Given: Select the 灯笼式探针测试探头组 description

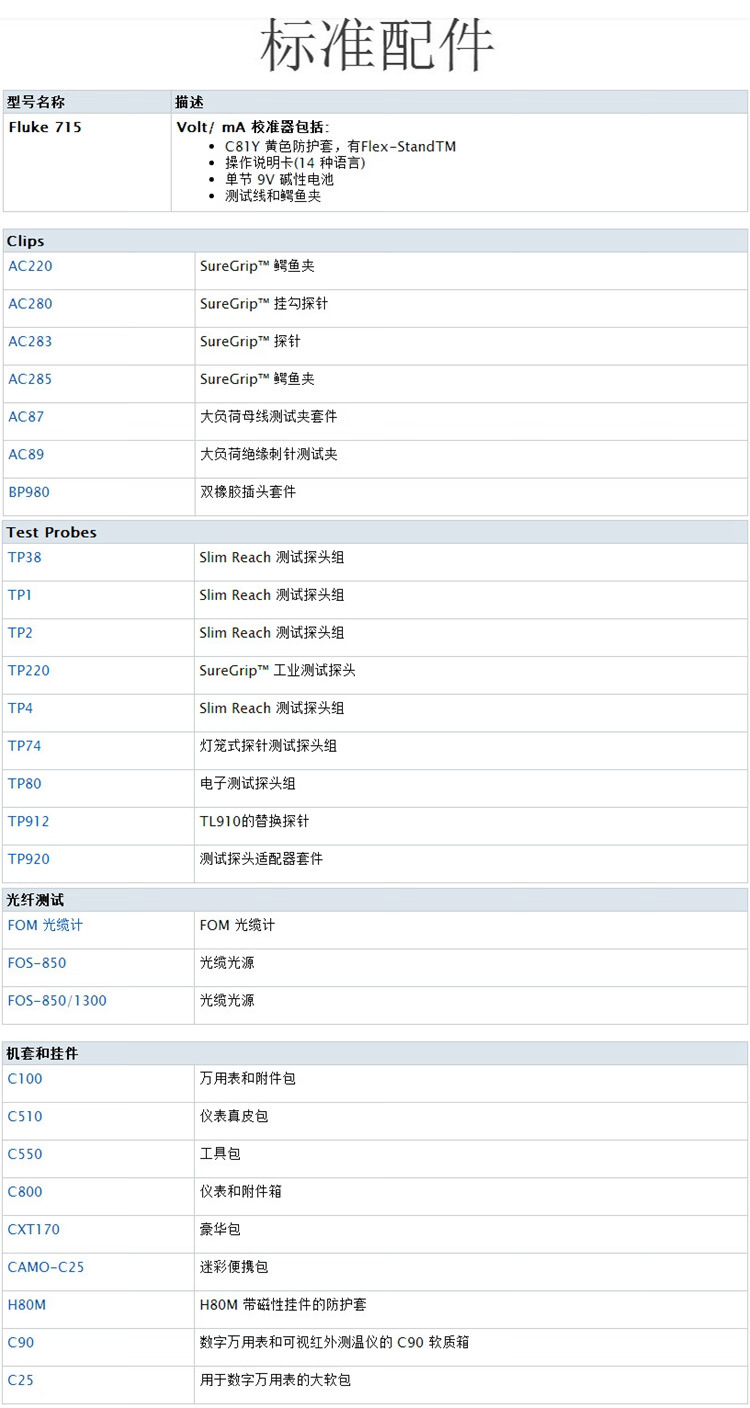Looking at the screenshot, I should [x=268, y=746].
